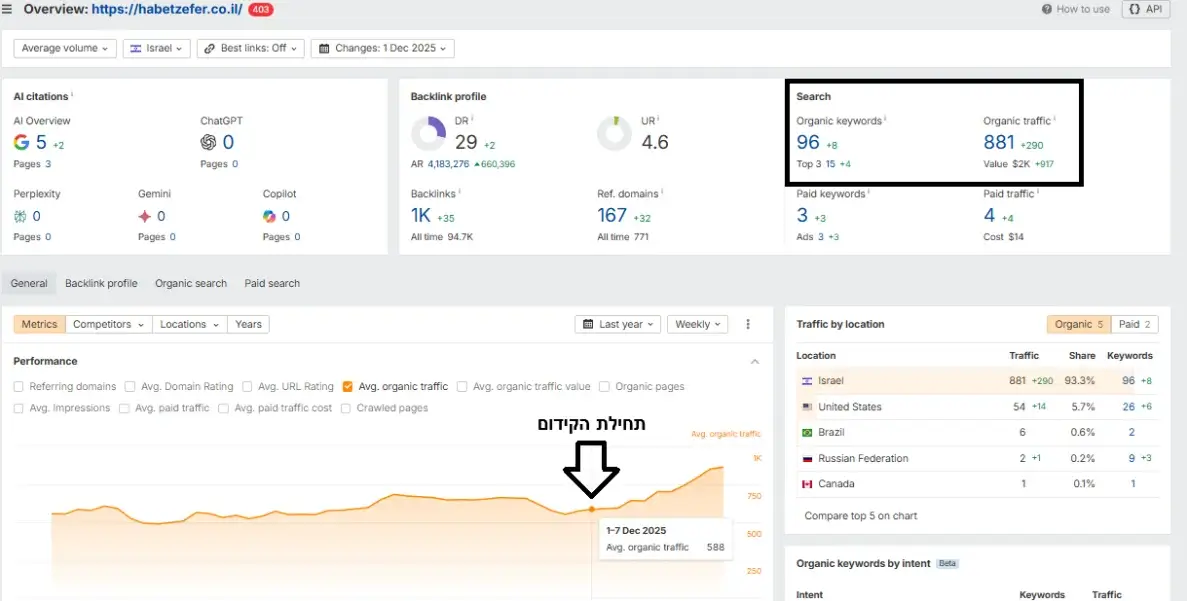Enable the Crawled pages checkbox
This screenshot has height=601, width=1187.
click(347, 408)
